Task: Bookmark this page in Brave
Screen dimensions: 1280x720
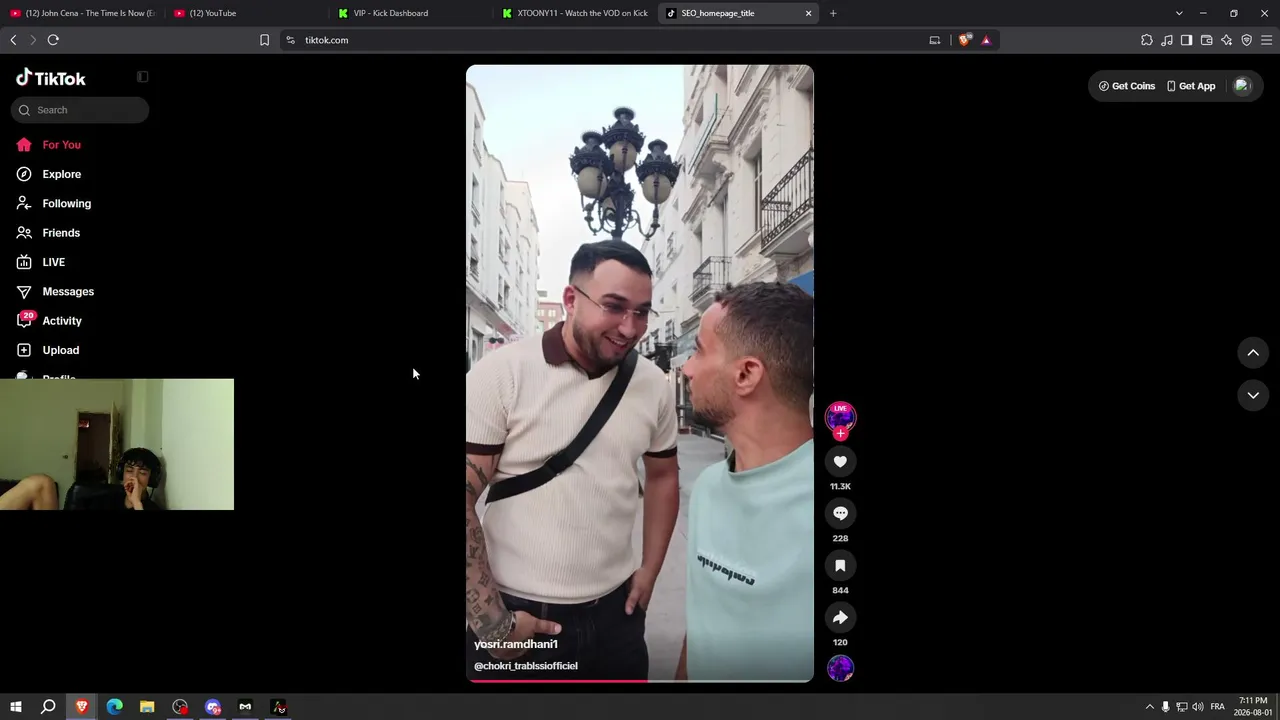Action: 264,40
